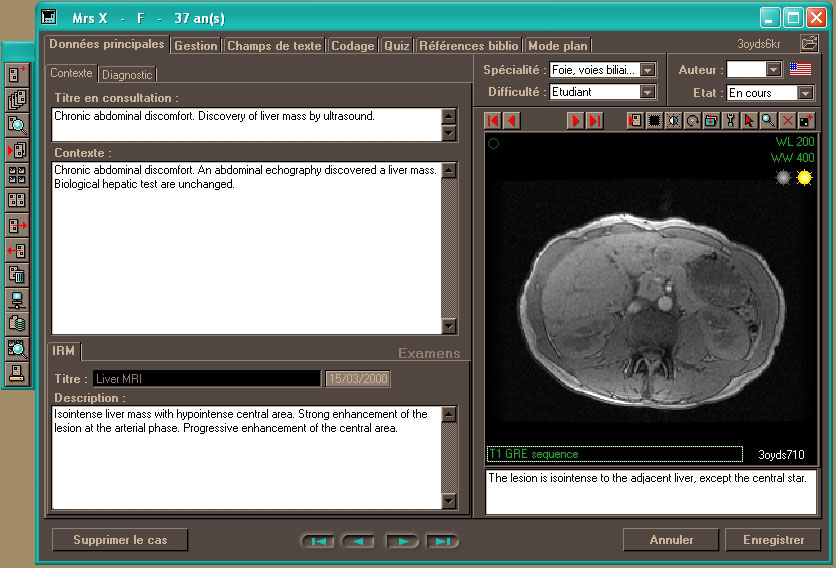Click the import case left-arrow icon
The width and height of the screenshot is (836, 568).
click(17, 250)
